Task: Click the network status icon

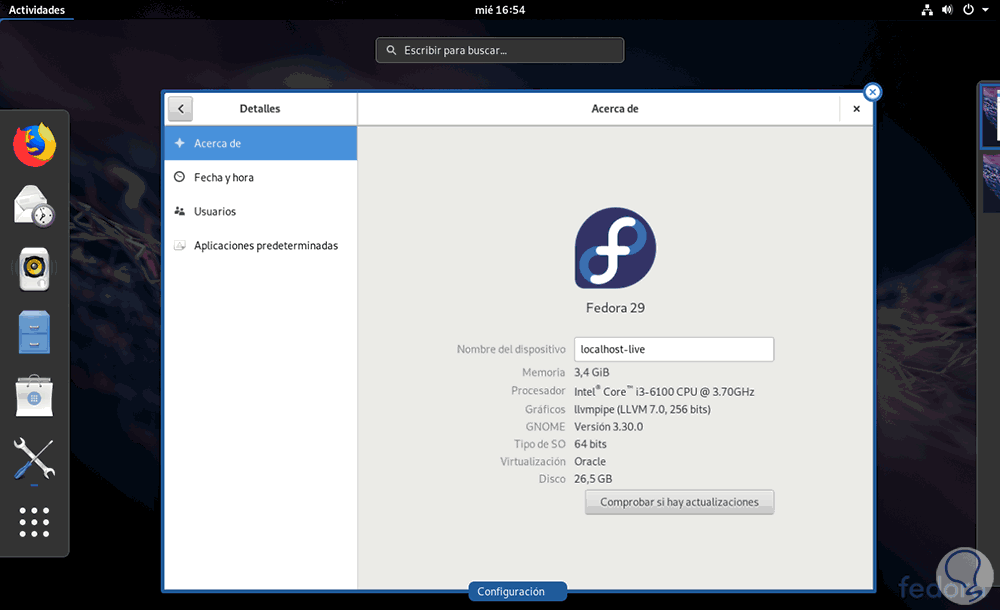Action: 927,10
